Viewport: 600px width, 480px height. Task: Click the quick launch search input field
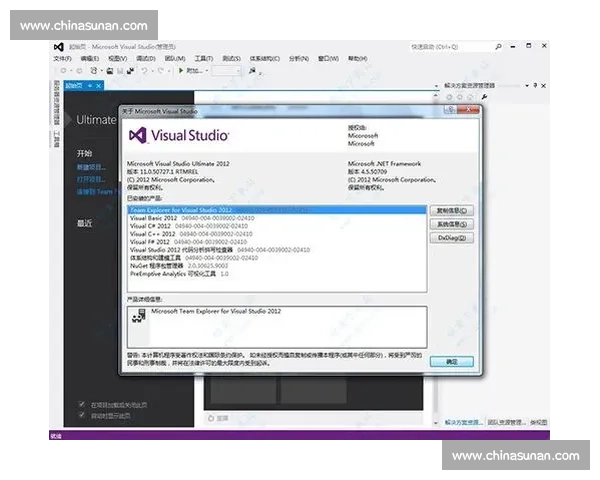click(451, 47)
